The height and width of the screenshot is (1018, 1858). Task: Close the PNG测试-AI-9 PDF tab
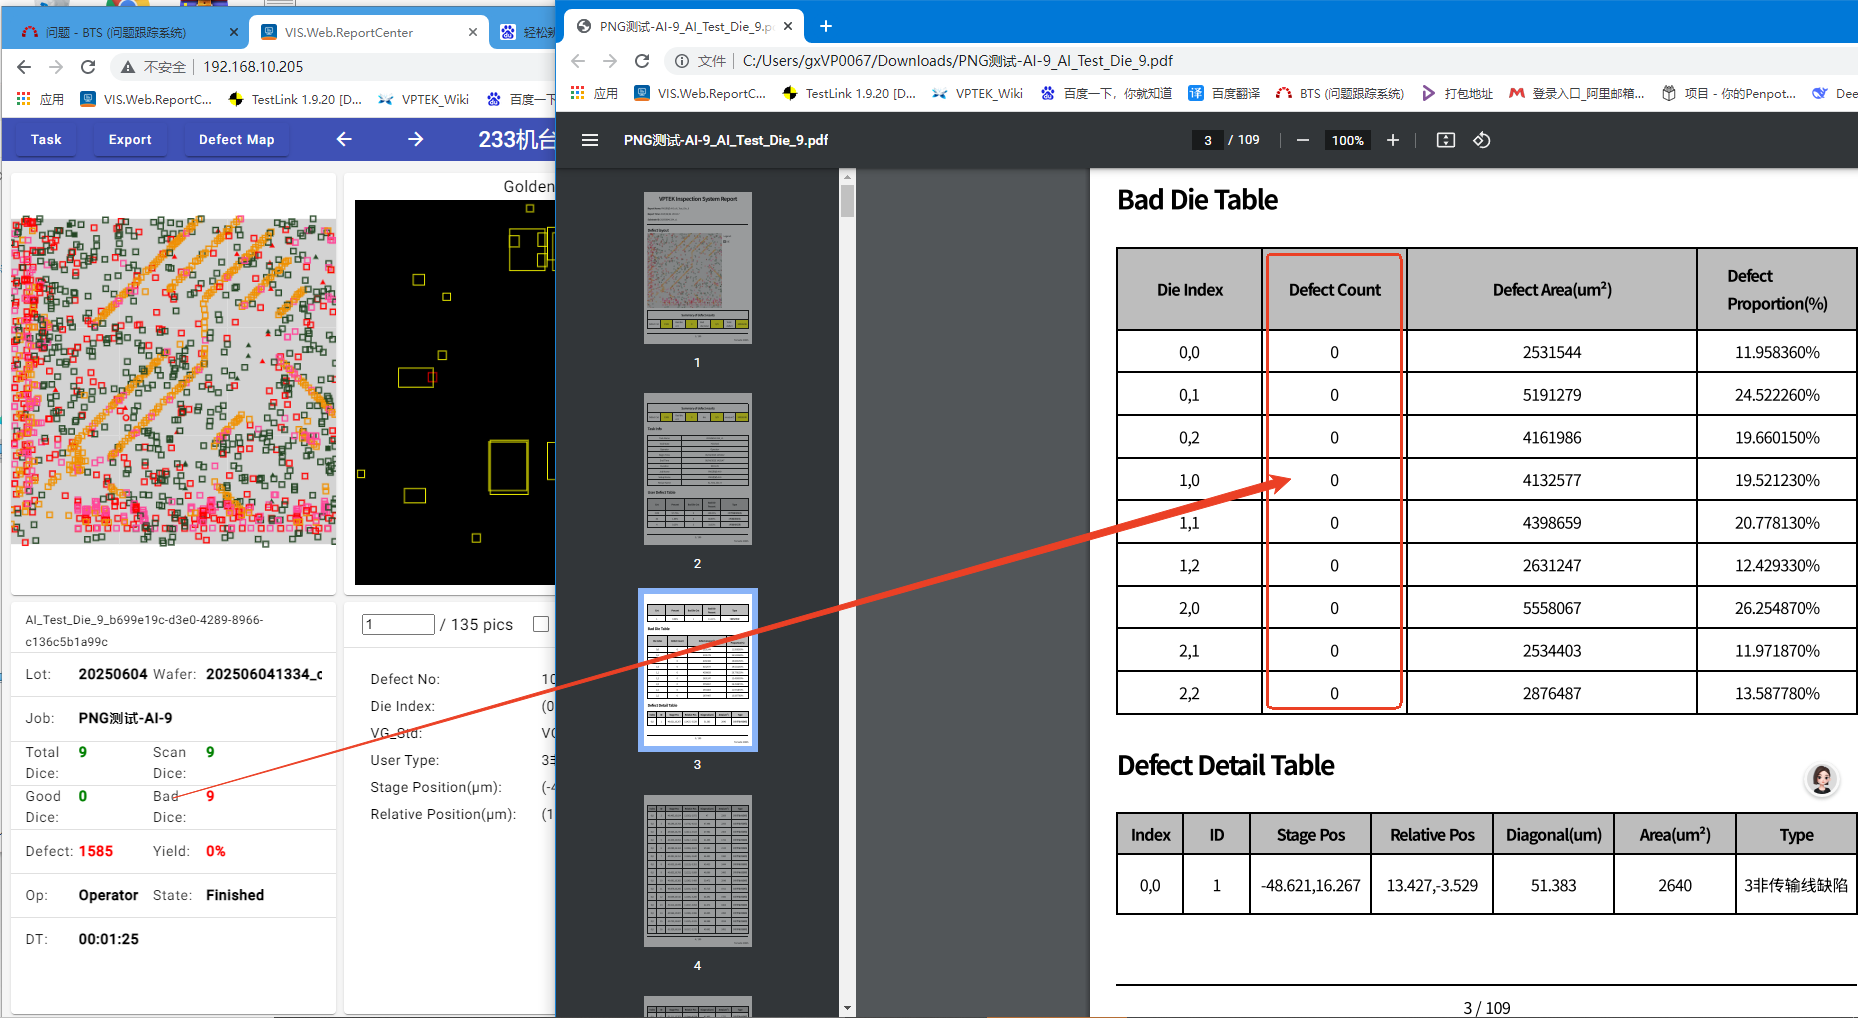[788, 26]
